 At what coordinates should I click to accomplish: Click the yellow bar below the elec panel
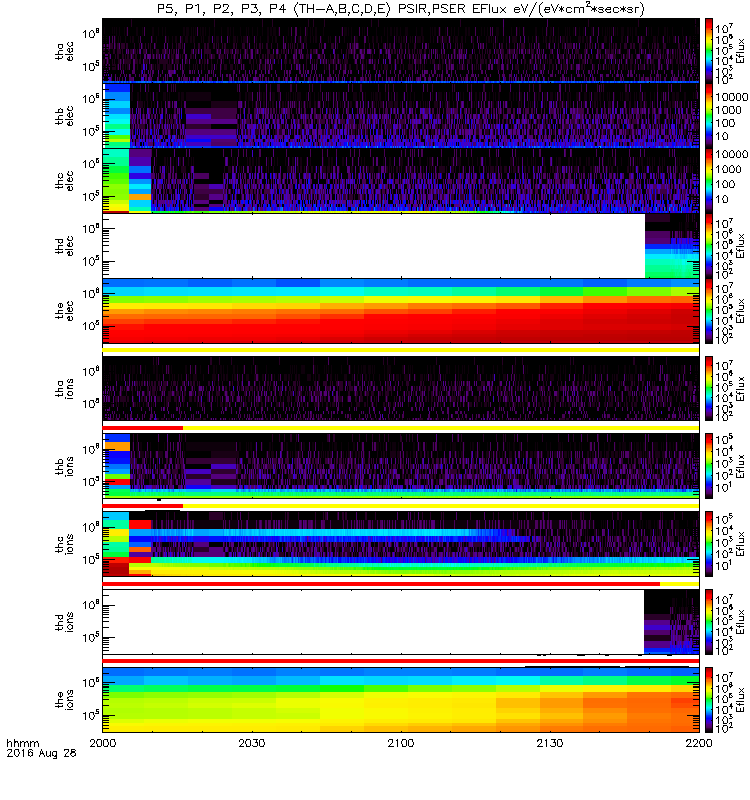(x=401, y=350)
